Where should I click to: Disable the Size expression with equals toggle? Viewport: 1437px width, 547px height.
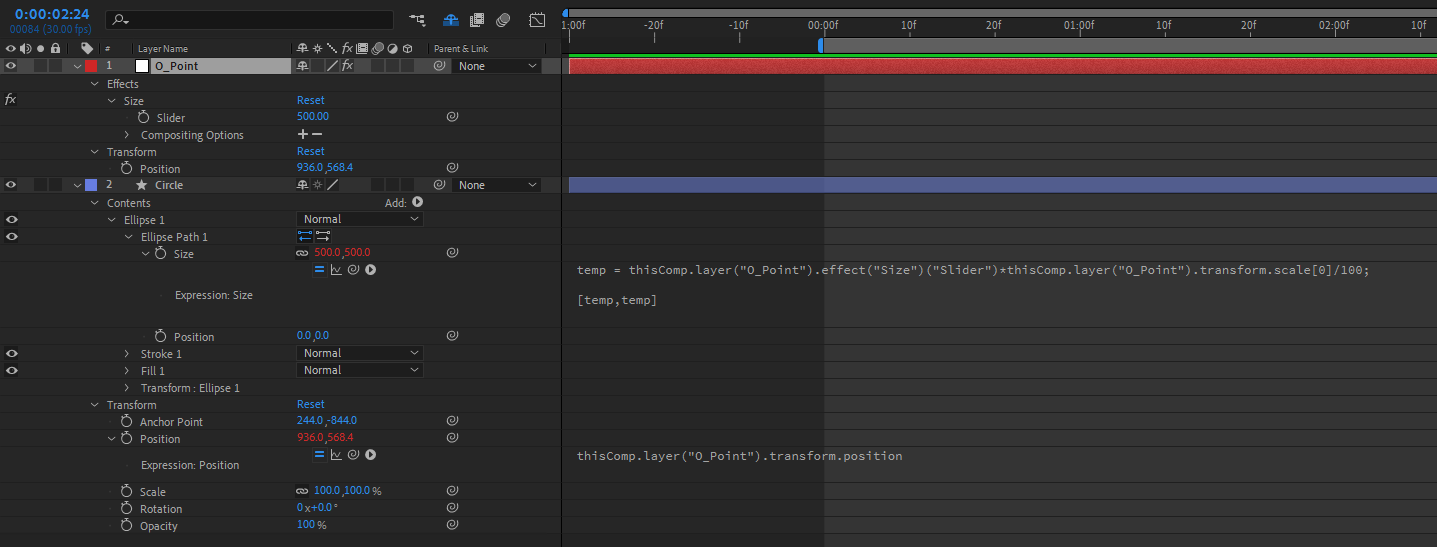320,270
